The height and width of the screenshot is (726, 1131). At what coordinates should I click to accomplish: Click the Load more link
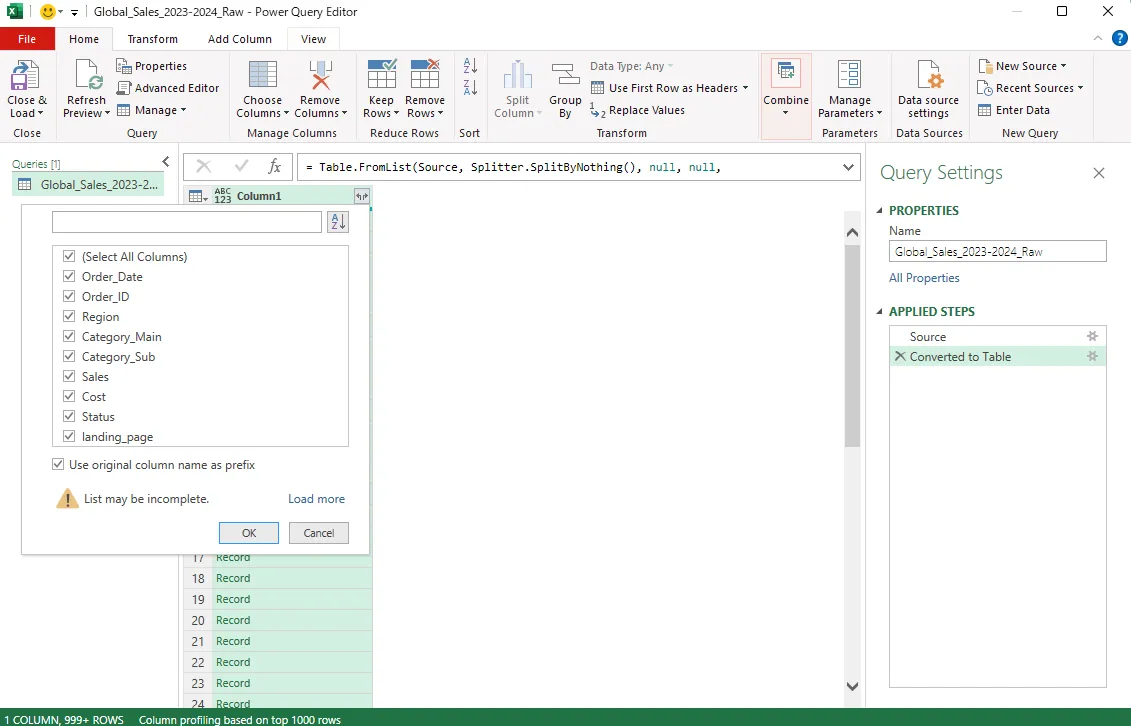click(317, 499)
